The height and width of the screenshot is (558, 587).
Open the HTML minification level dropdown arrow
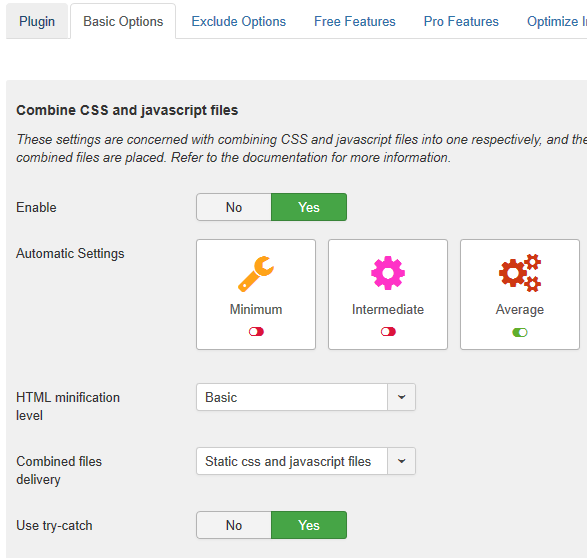pyautogui.click(x=401, y=397)
